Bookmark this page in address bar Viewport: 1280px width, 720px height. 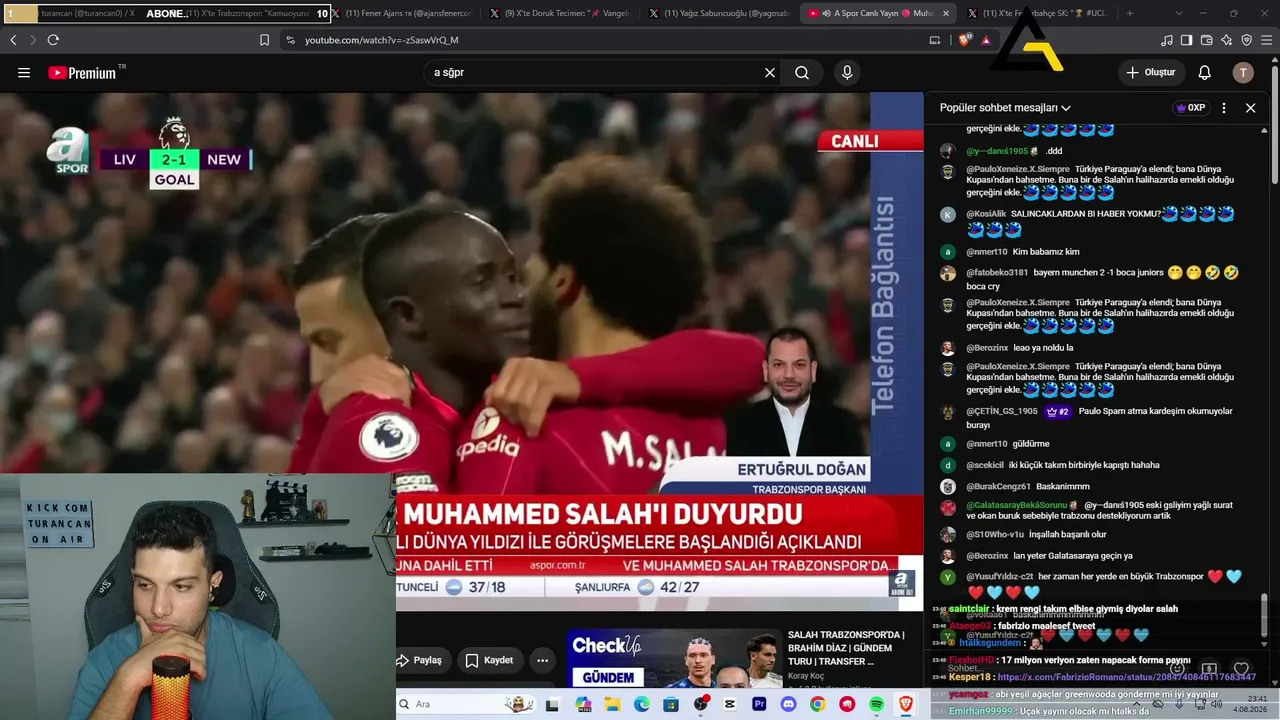coord(264,40)
